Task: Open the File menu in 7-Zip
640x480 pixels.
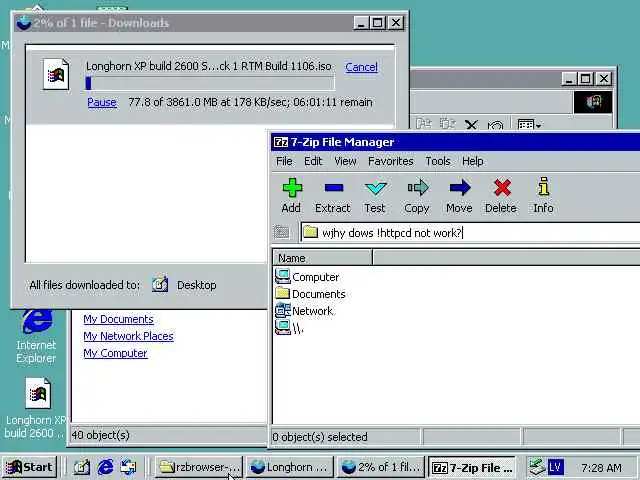Action: click(284, 161)
